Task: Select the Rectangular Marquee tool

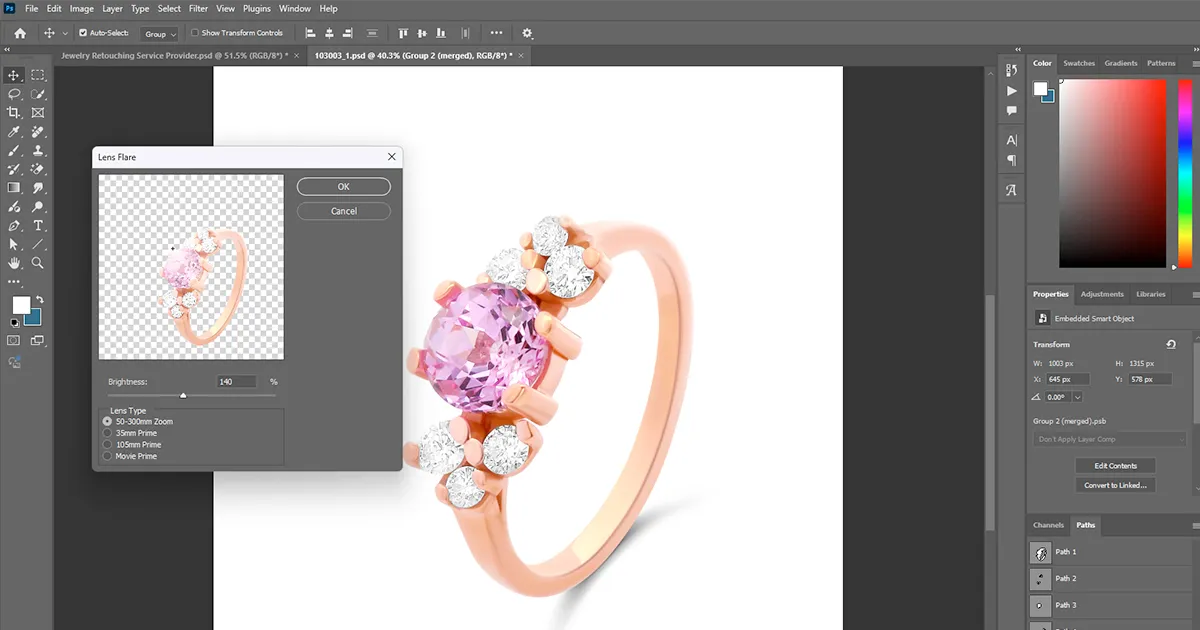Action: [38, 75]
